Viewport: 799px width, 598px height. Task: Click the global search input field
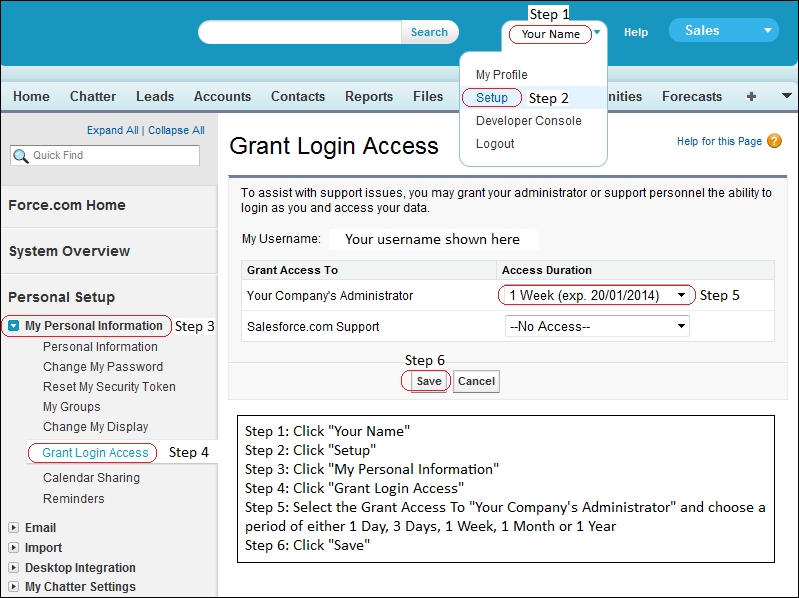(x=300, y=32)
